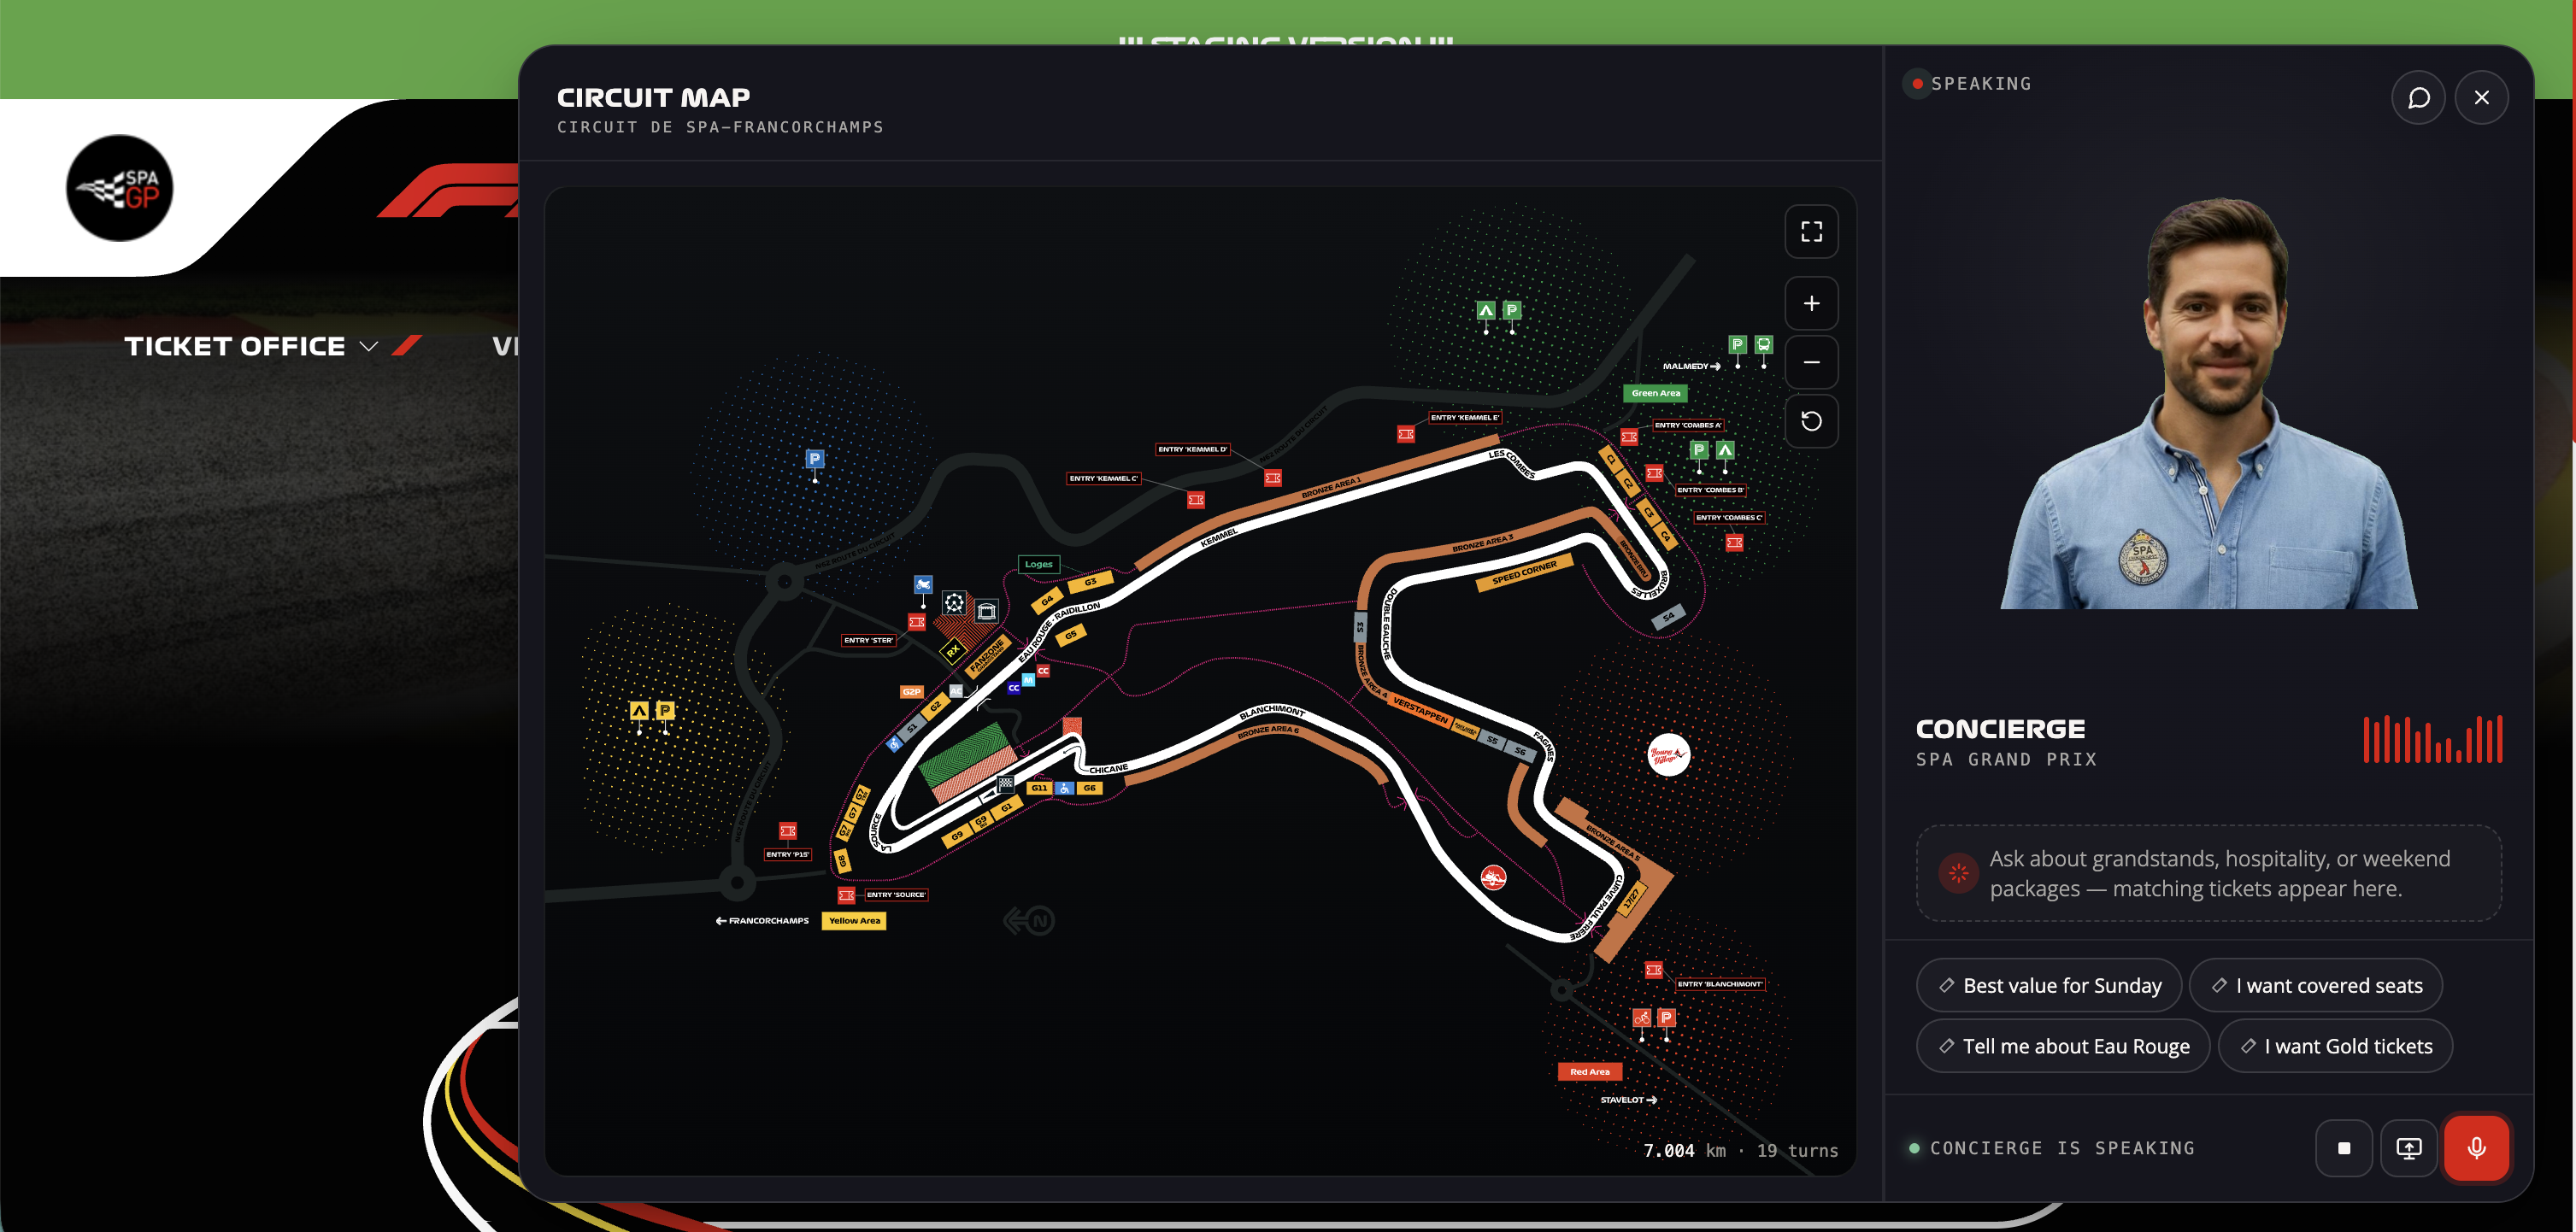Click the Entry 'Kemmel C' ticket icon
This screenshot has height=1232, width=2576.
coord(1196,500)
